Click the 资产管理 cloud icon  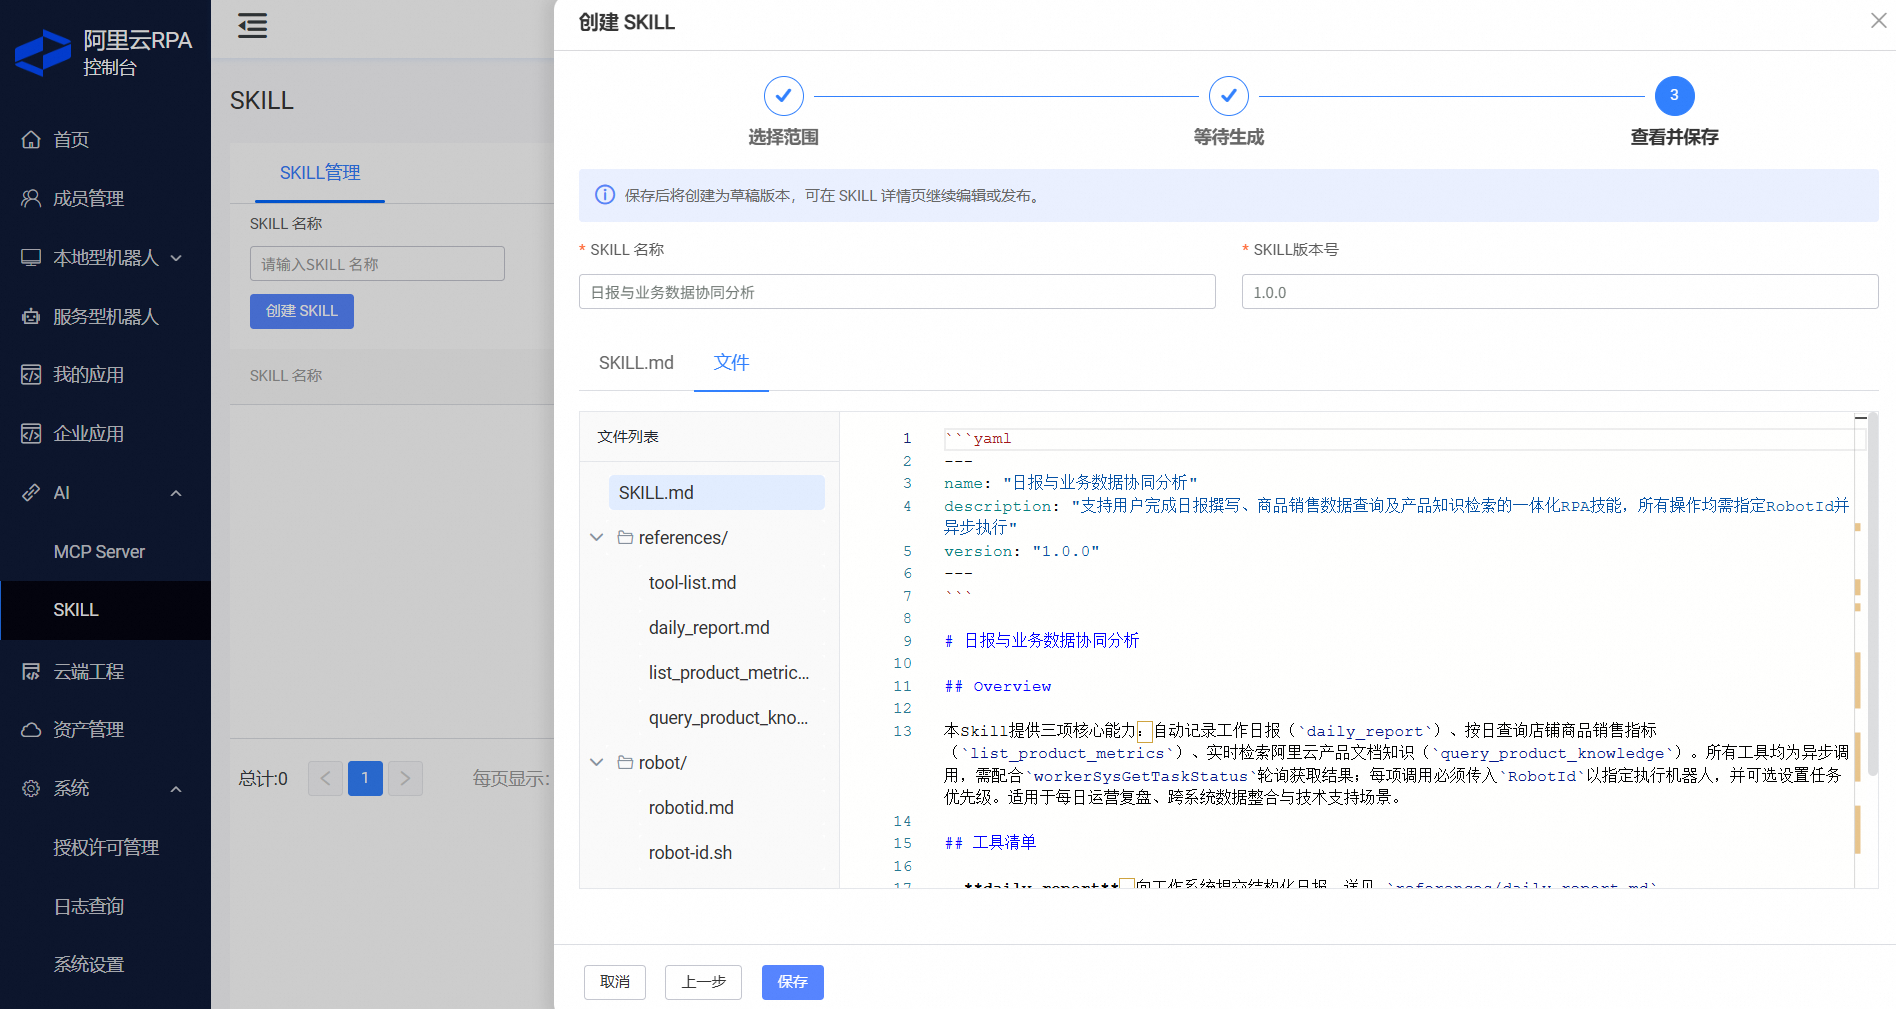click(x=31, y=730)
